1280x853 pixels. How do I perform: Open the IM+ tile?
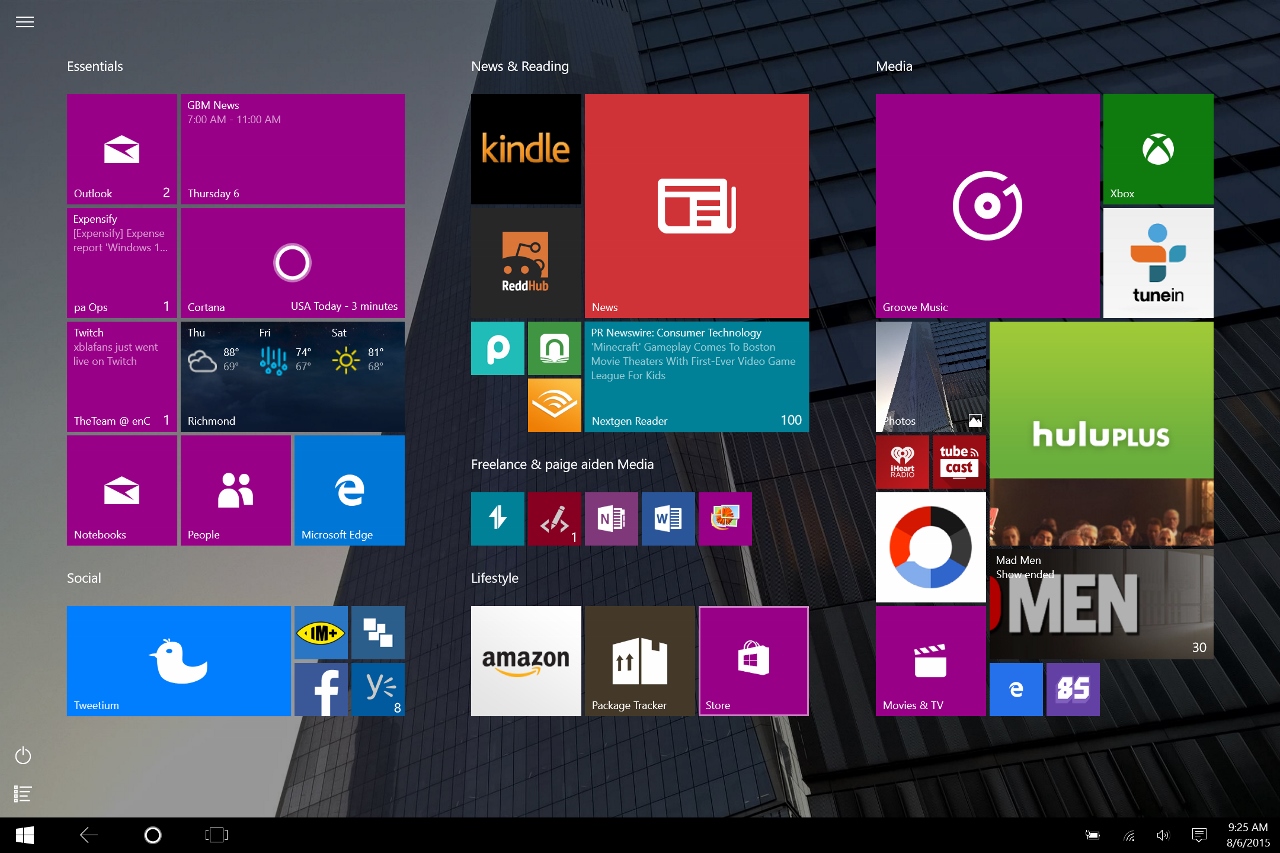pyautogui.click(x=321, y=632)
